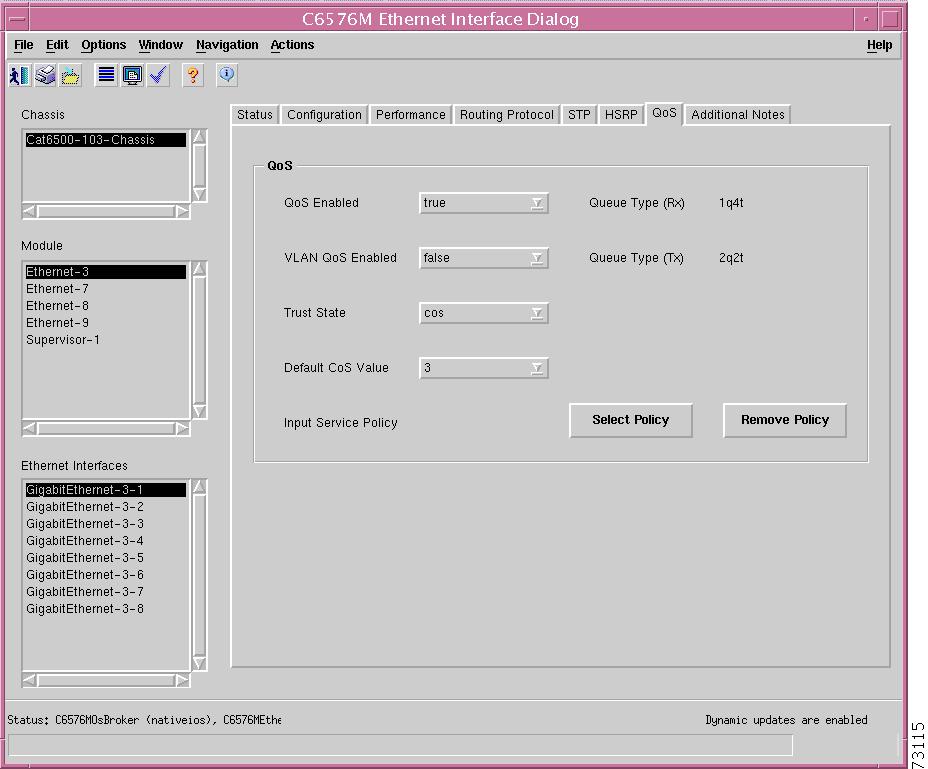
Task: Click Ethernet Interfaces list scroll-down arrow
Action: (x=199, y=663)
